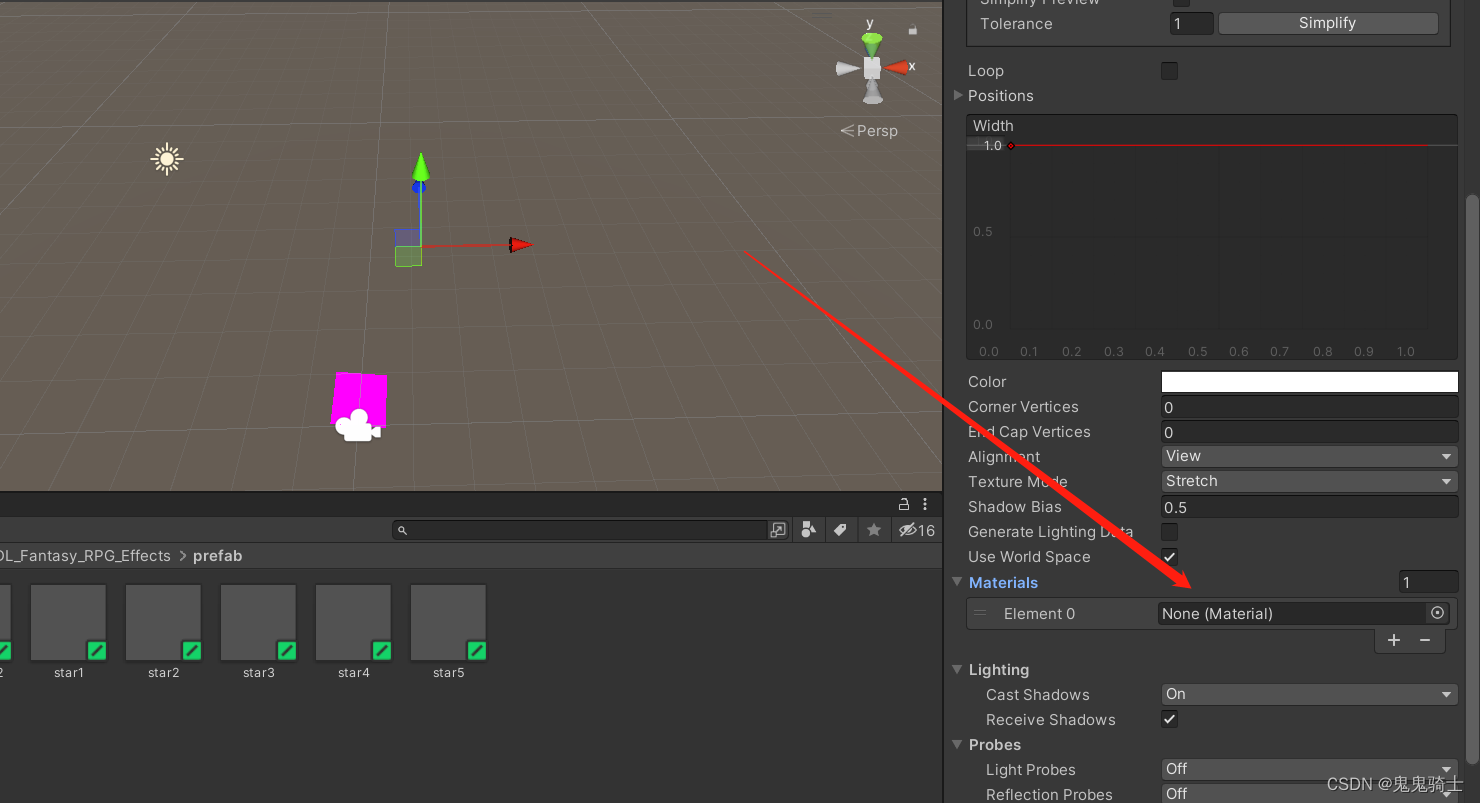Select the star3 asset thumbnail
The image size is (1480, 803).
(x=258, y=620)
